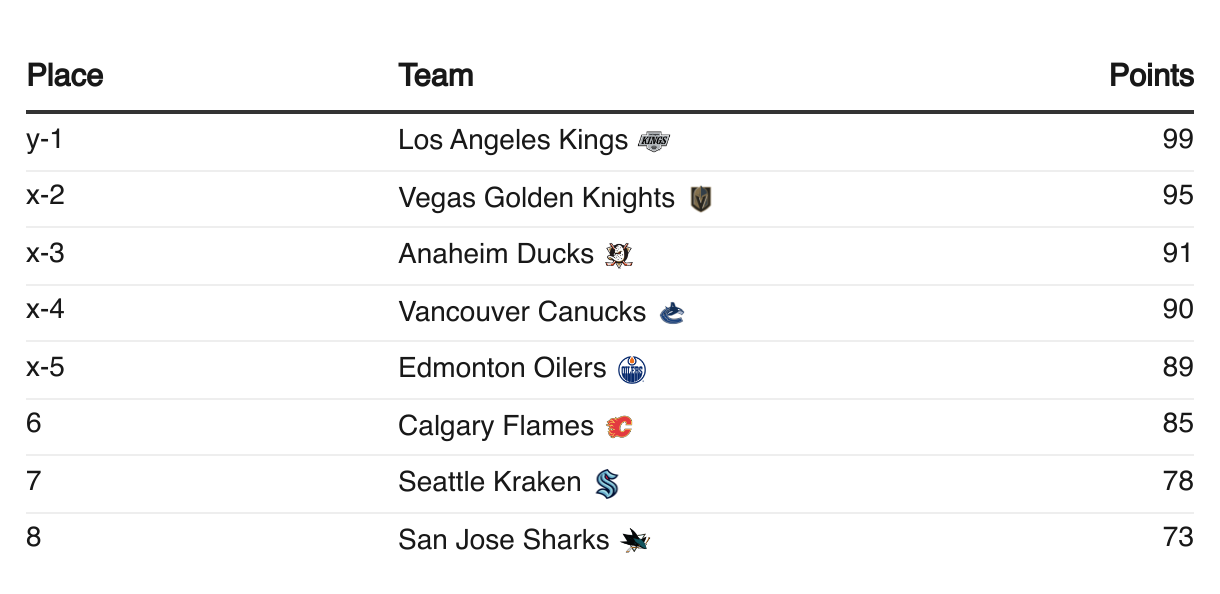Open the Edmonton Oilers team name

502,368
